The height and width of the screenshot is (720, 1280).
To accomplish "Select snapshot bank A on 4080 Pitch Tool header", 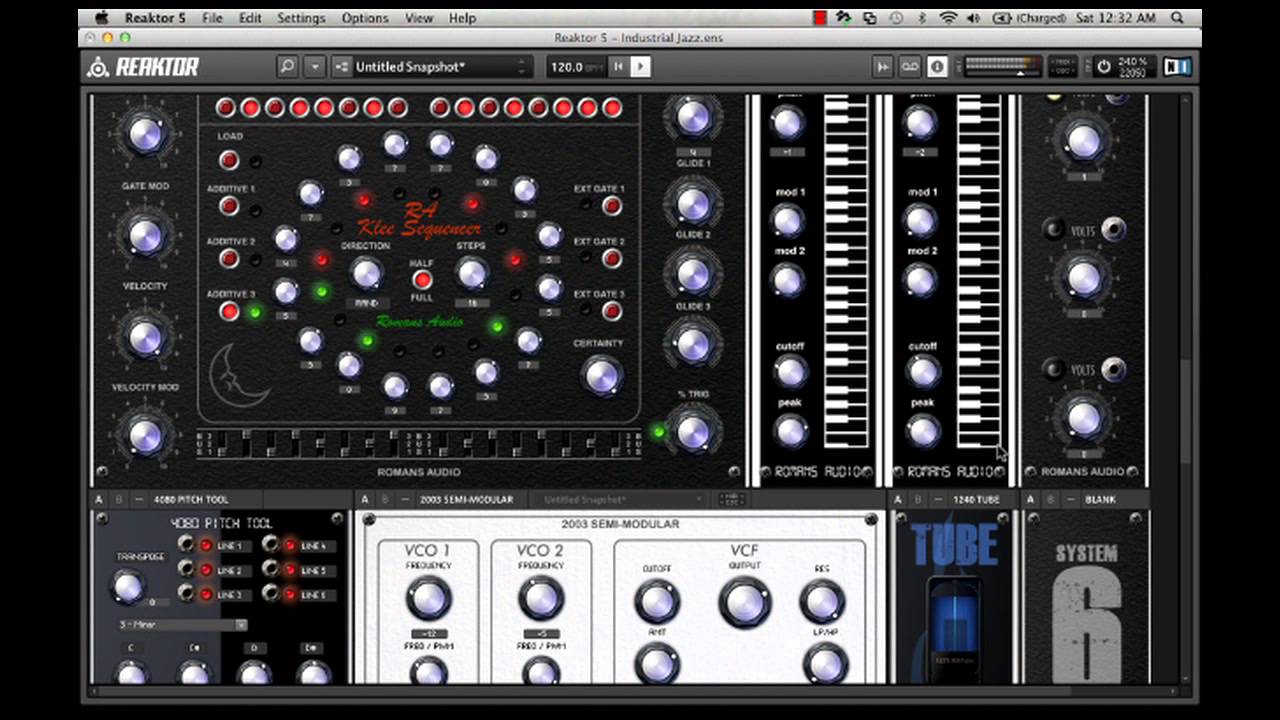I will (x=99, y=499).
